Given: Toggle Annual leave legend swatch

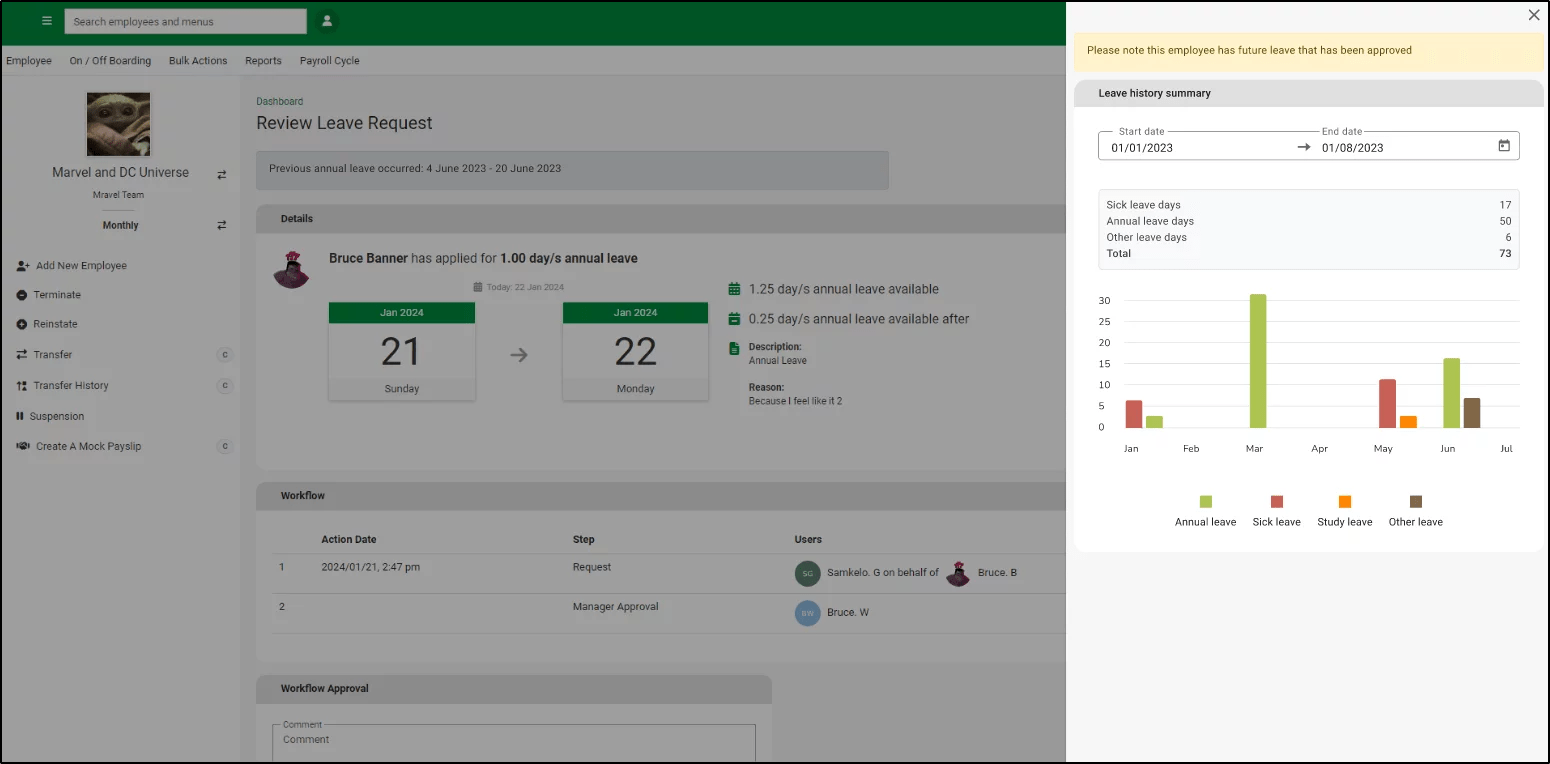Looking at the screenshot, I should click(x=1205, y=502).
